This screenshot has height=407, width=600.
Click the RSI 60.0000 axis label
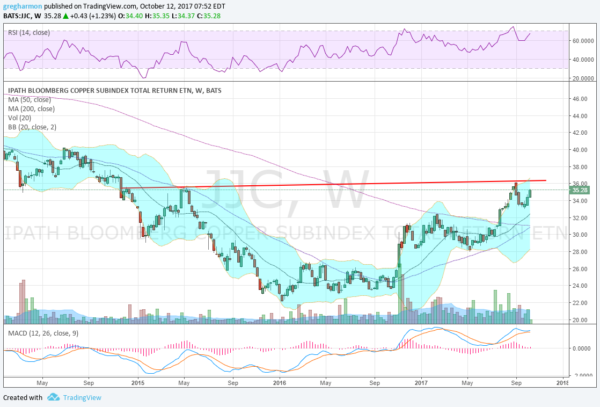583,41
